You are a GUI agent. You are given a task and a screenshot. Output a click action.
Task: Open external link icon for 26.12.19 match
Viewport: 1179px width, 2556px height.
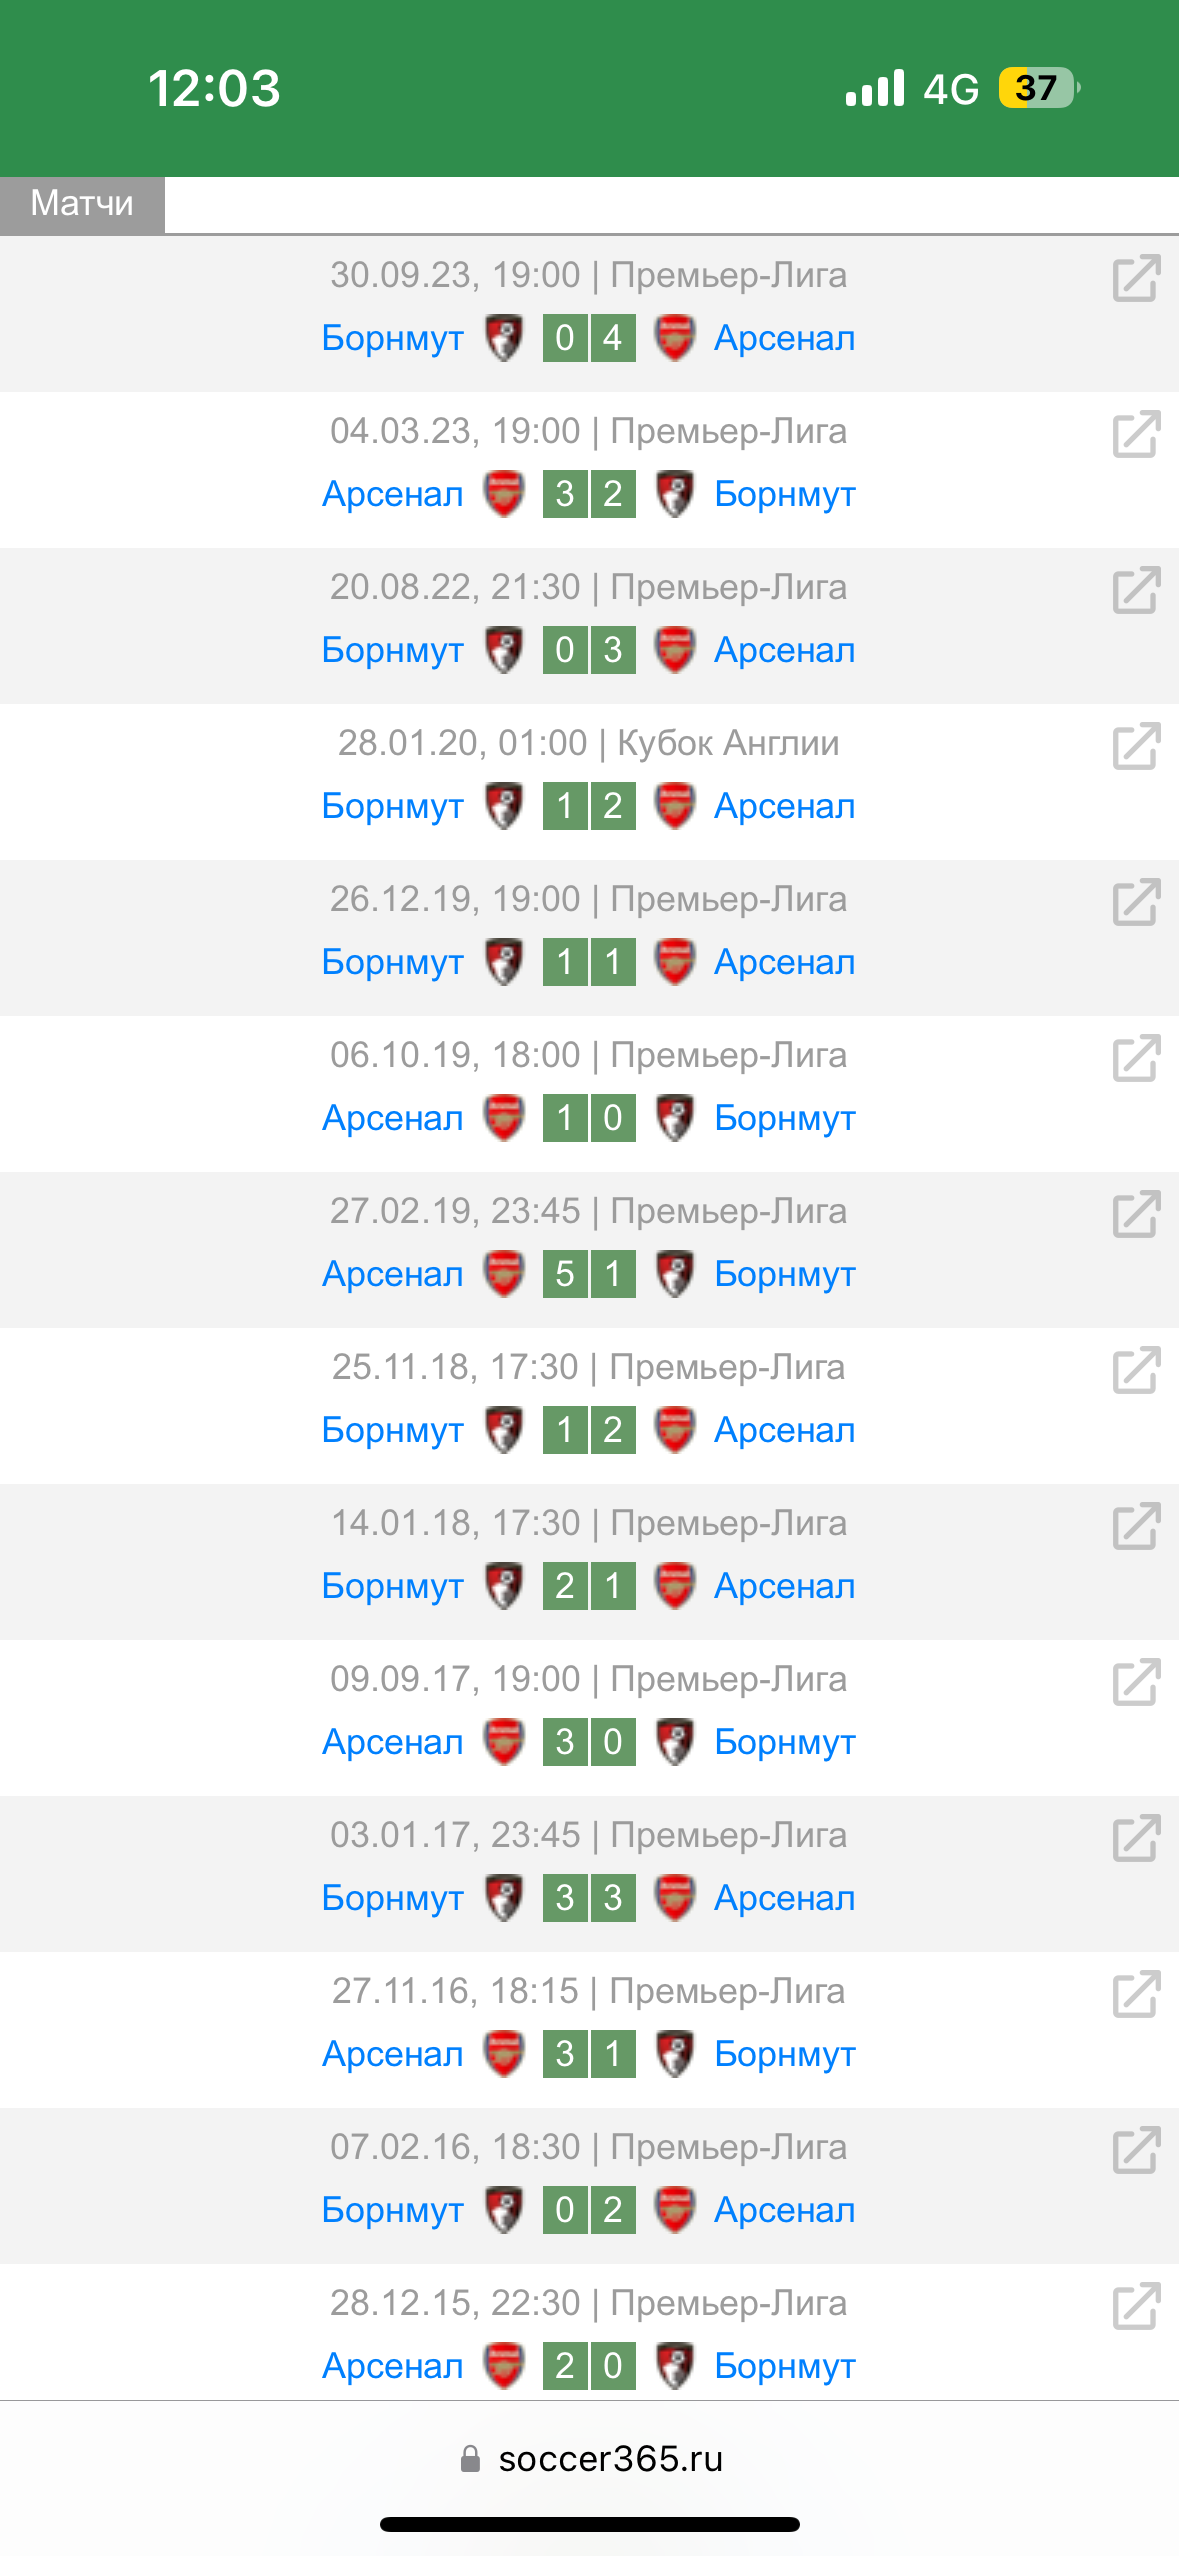click(1136, 902)
